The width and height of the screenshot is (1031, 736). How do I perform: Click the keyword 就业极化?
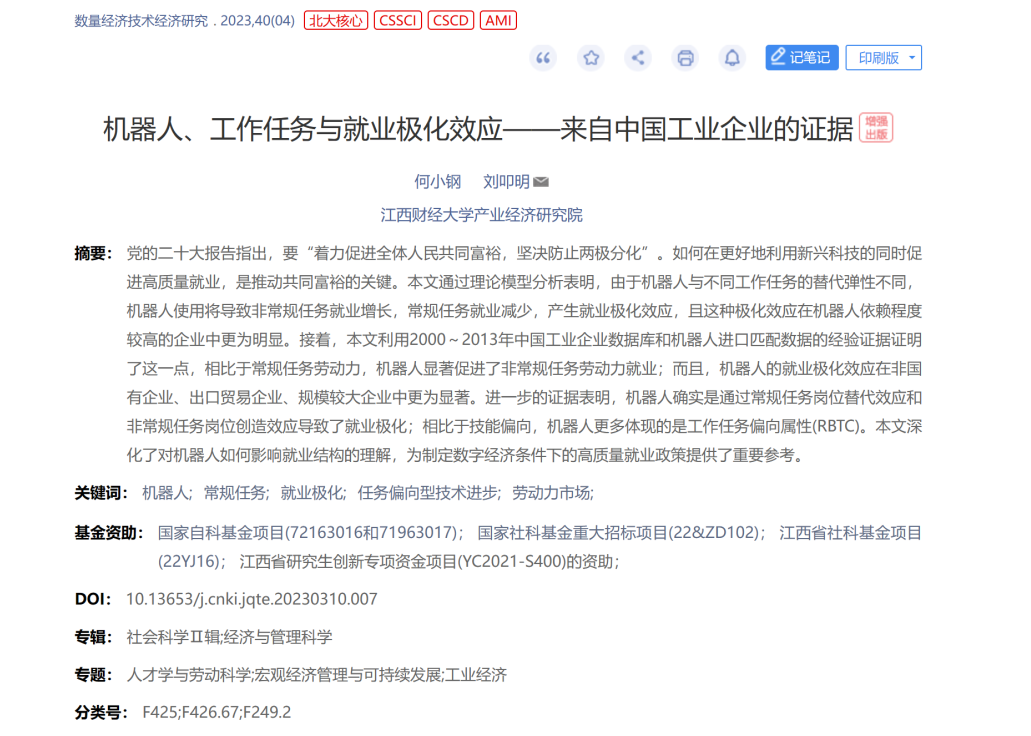click(313, 493)
